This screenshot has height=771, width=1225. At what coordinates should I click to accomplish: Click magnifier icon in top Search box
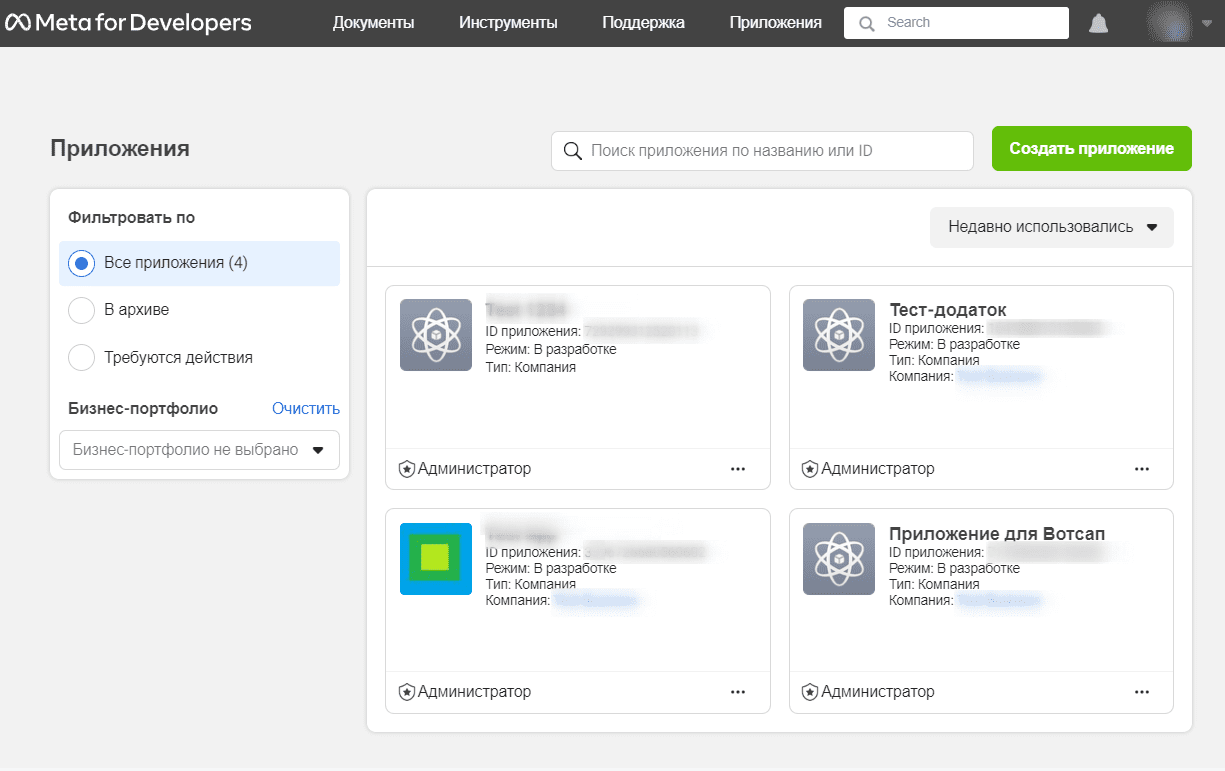pyautogui.click(x=867, y=23)
